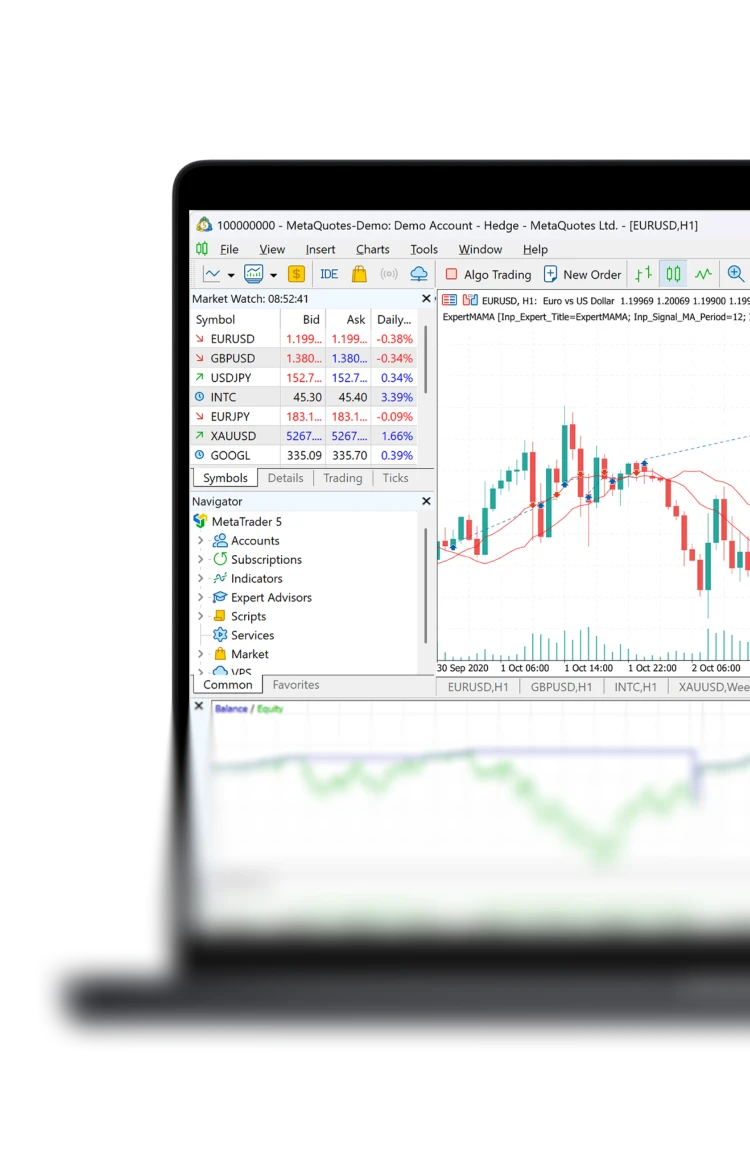Viewport: 750px width, 1172px height.
Task: Open the Help menu
Action: (x=535, y=250)
